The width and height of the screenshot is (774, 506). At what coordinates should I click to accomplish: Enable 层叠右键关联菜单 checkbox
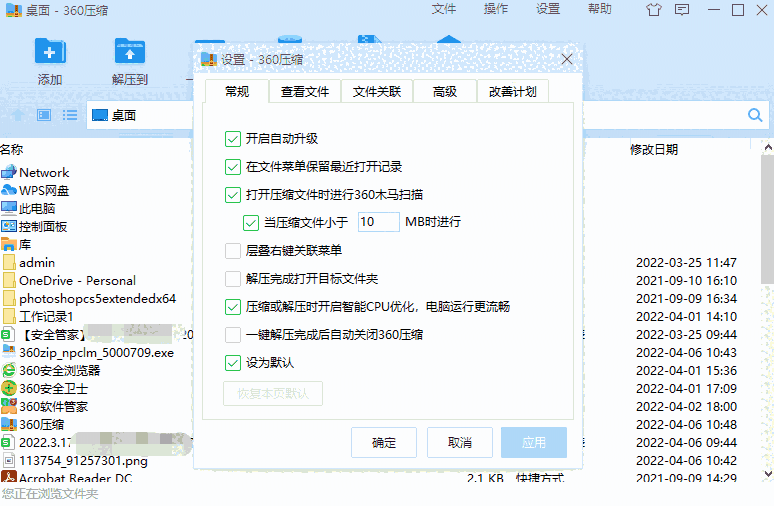[232, 251]
